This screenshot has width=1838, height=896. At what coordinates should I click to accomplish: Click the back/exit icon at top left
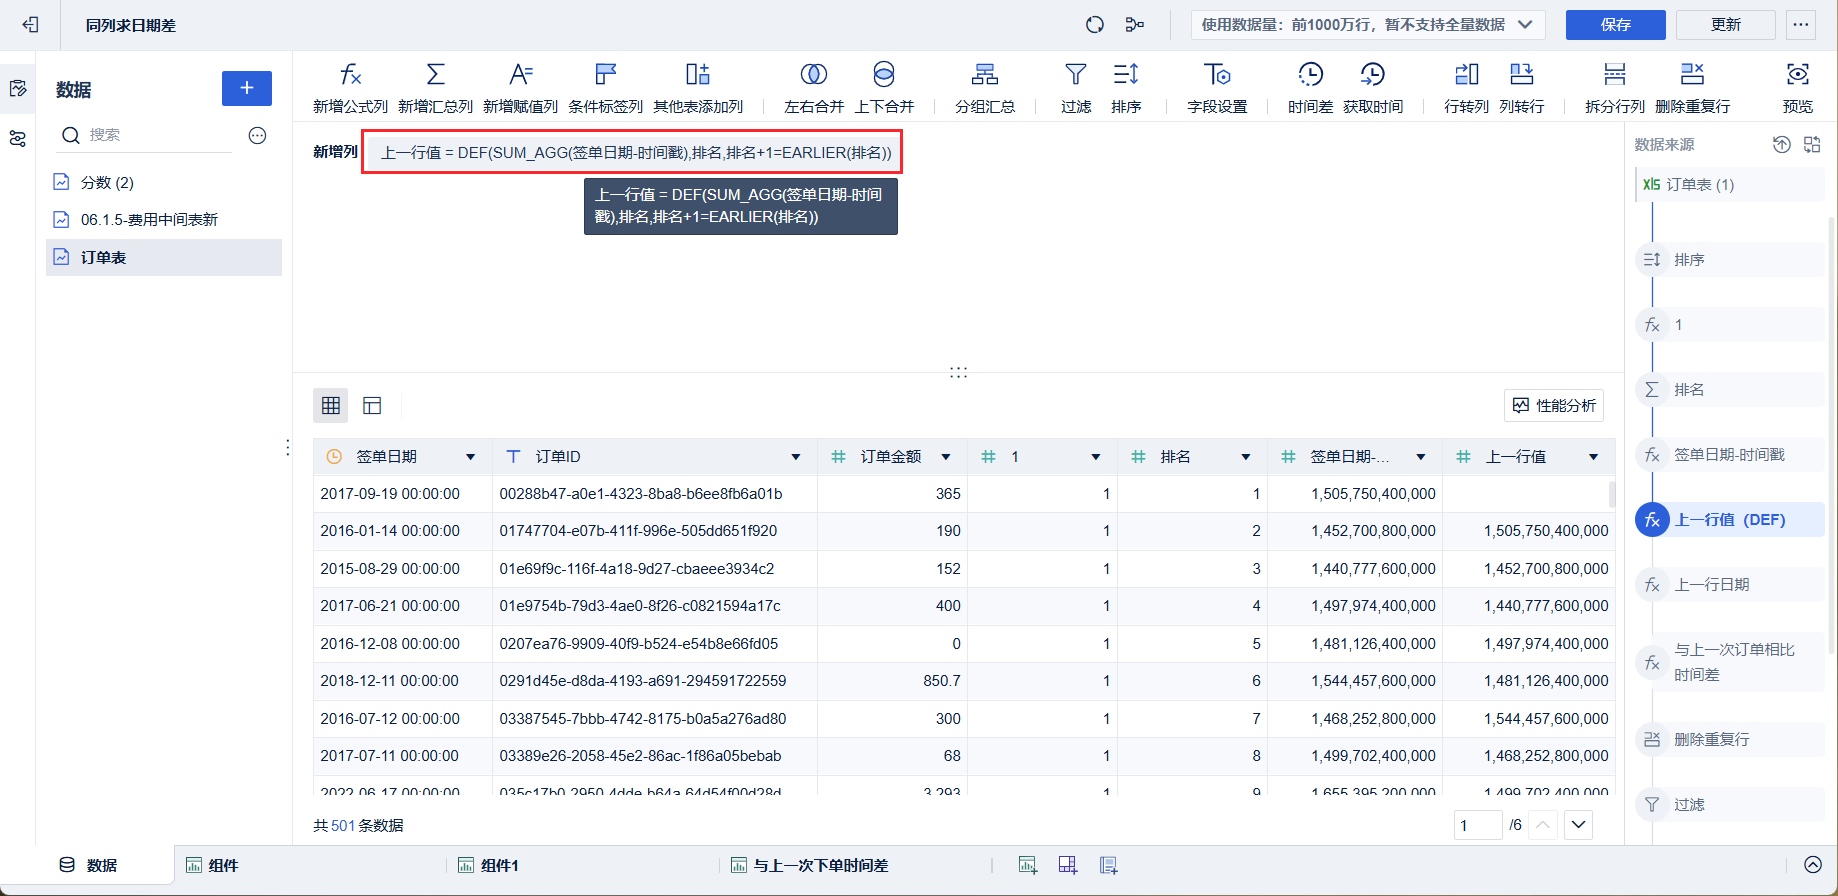point(30,25)
